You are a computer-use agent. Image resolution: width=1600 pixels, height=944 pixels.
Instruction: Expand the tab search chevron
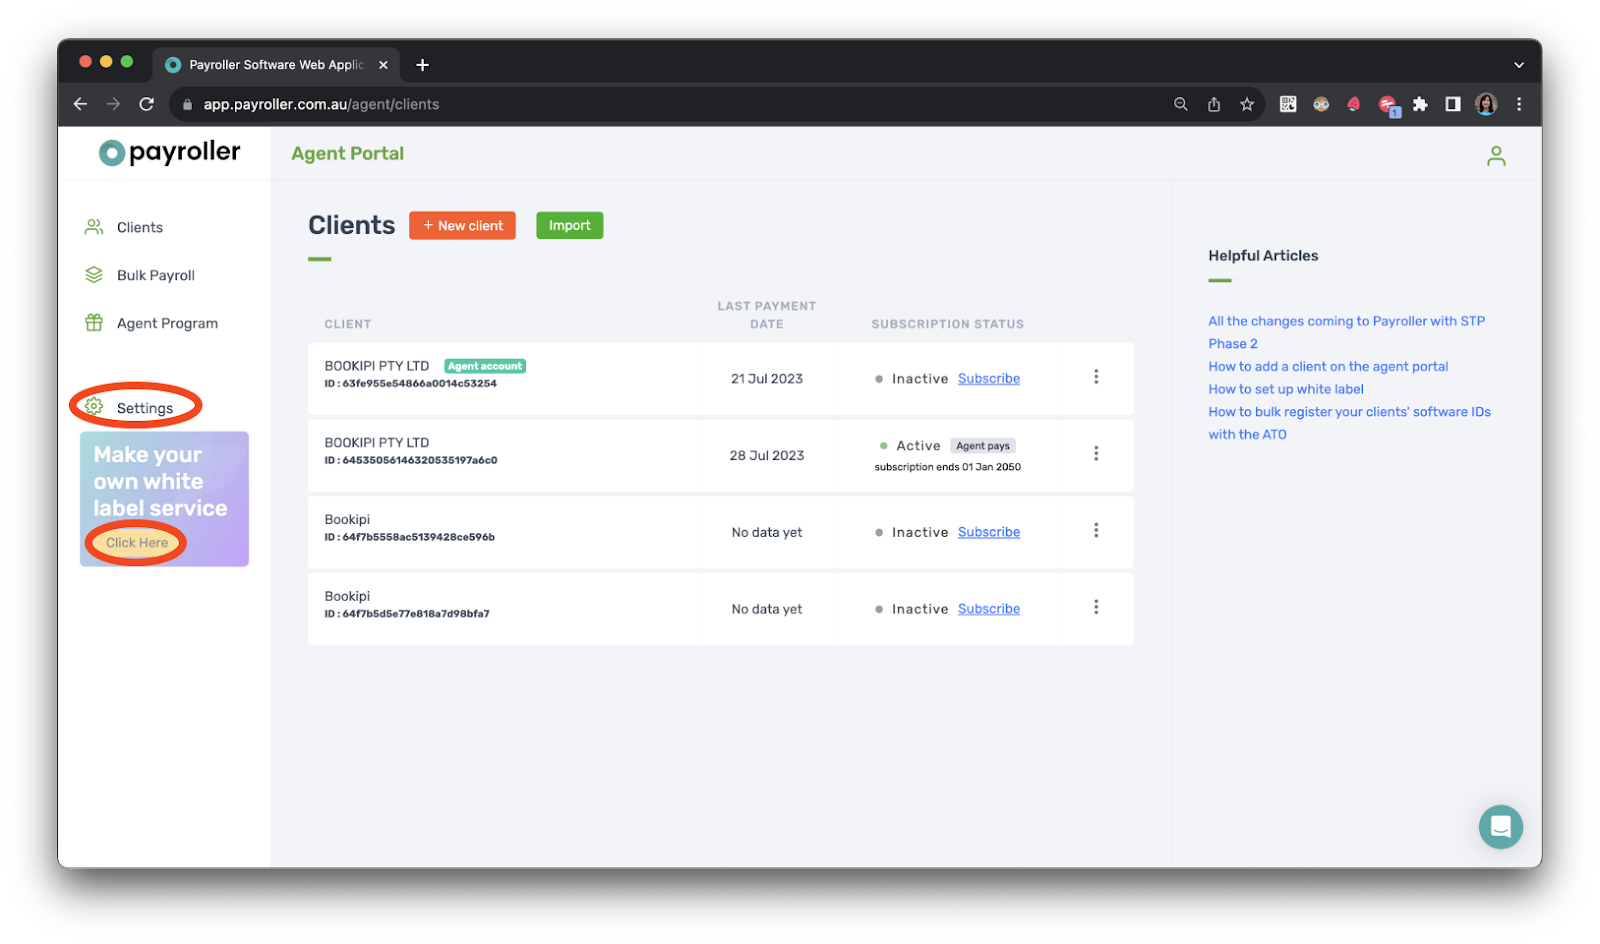tap(1519, 65)
